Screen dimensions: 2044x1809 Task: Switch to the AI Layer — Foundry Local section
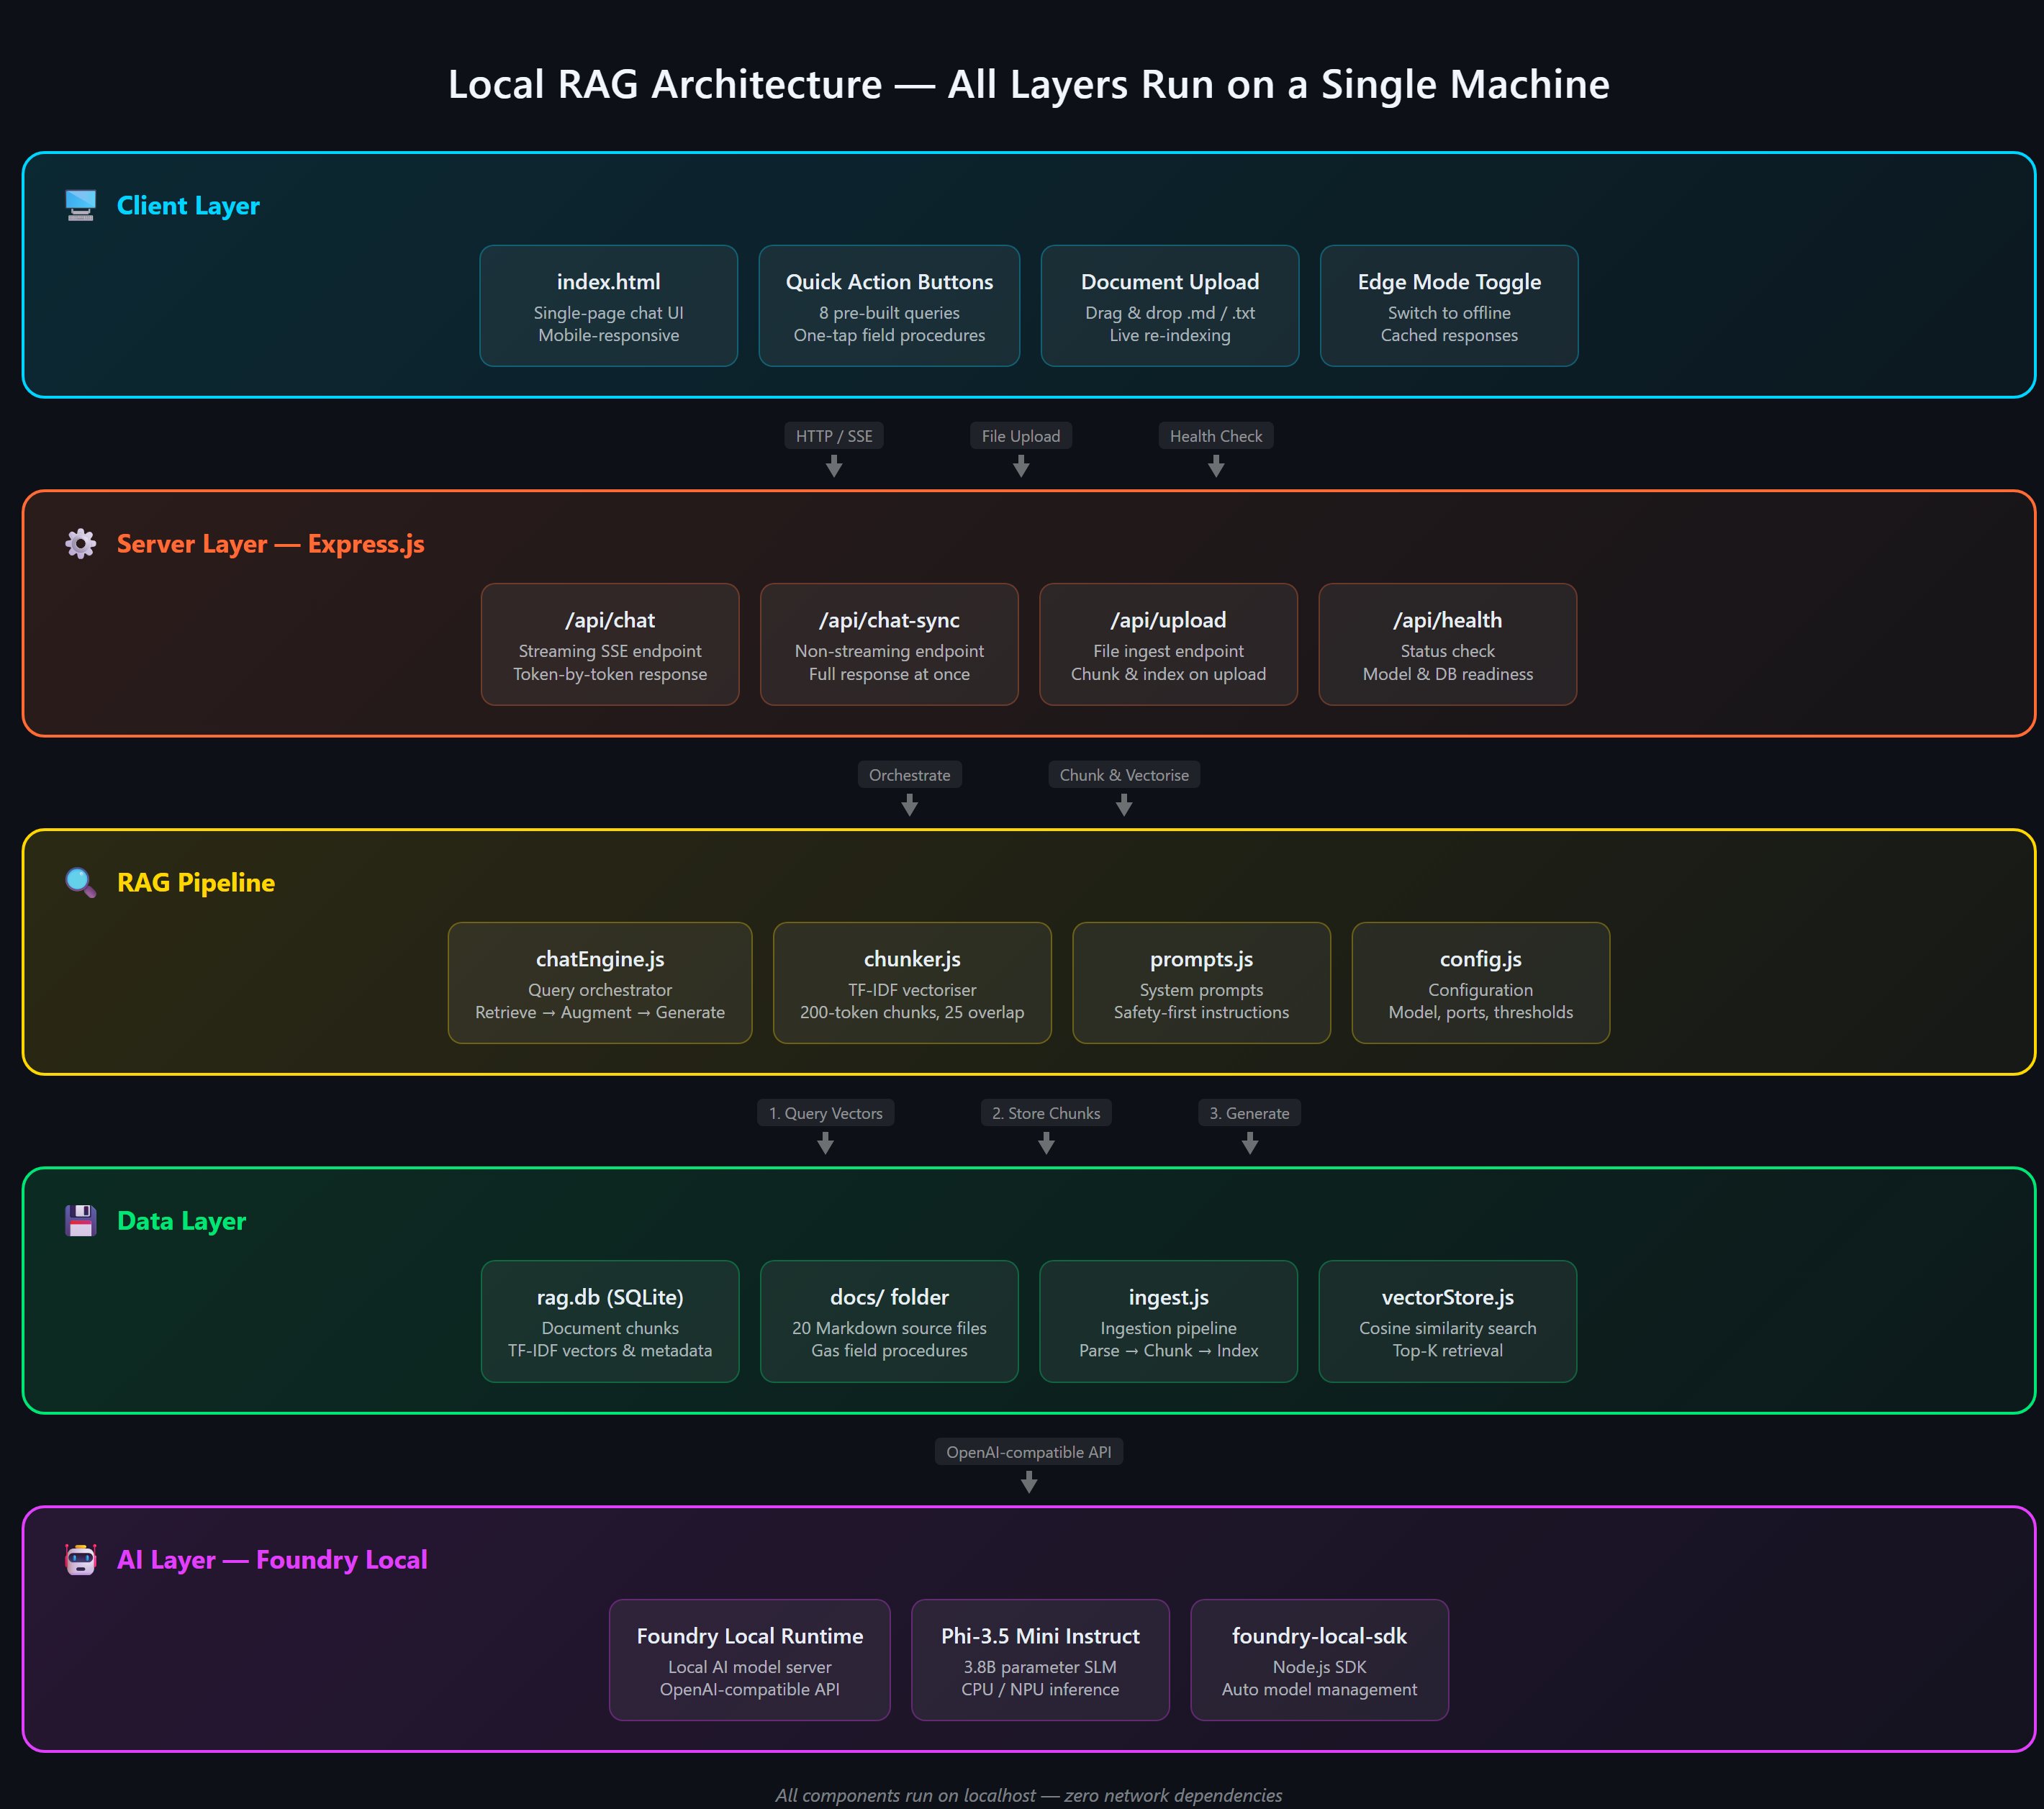tap(272, 1558)
